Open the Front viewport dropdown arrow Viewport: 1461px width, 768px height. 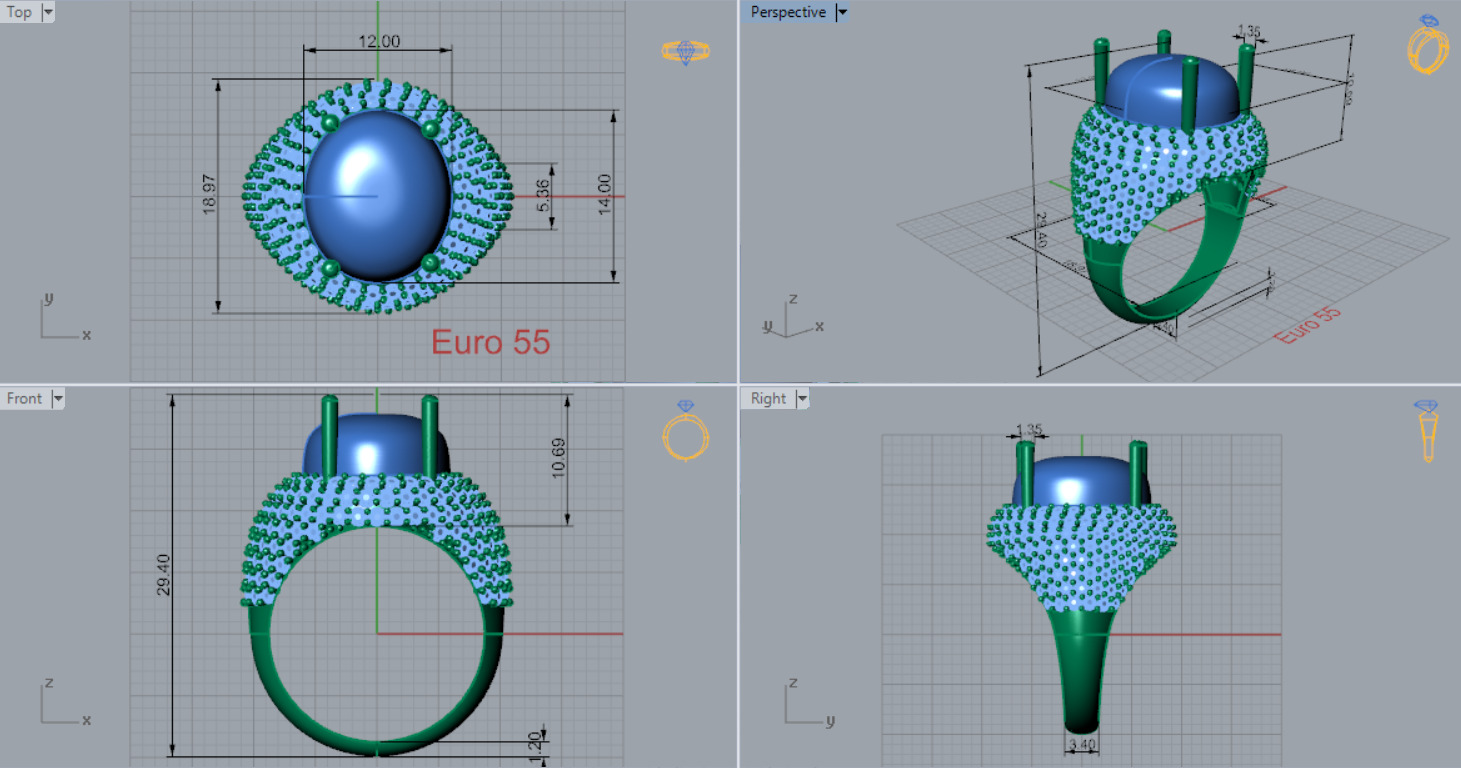(x=57, y=399)
